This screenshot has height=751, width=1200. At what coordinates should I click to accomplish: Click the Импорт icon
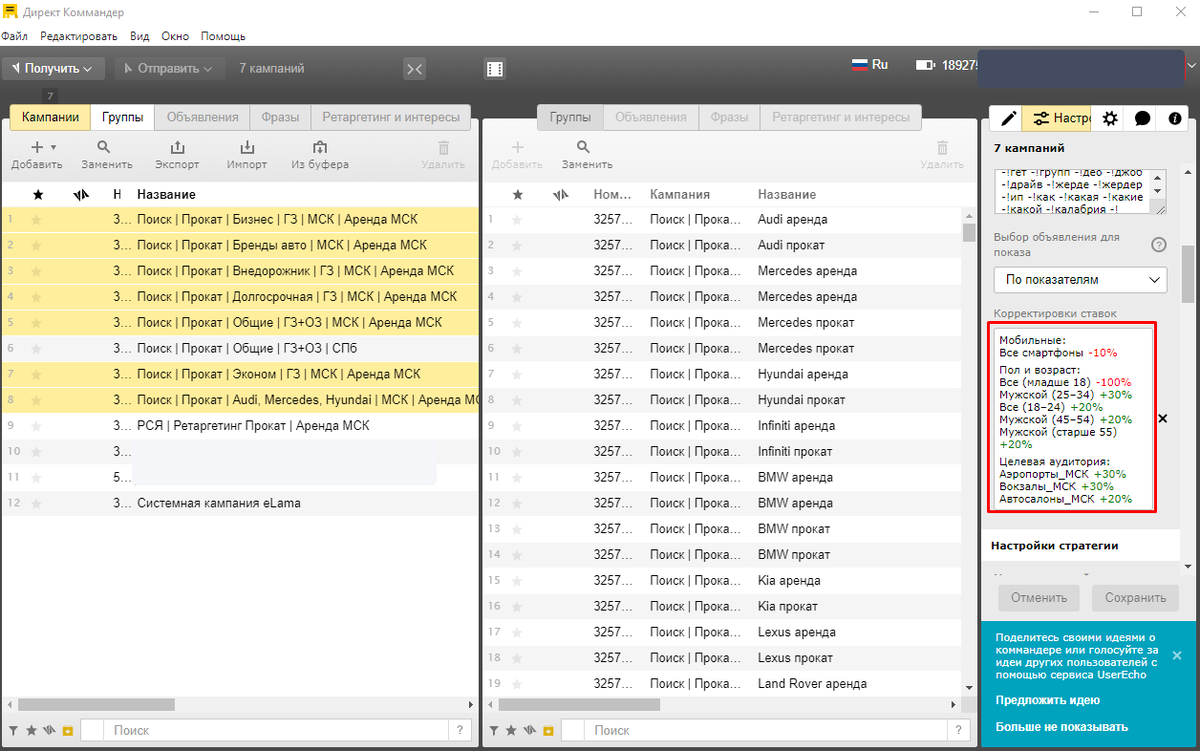(x=247, y=147)
